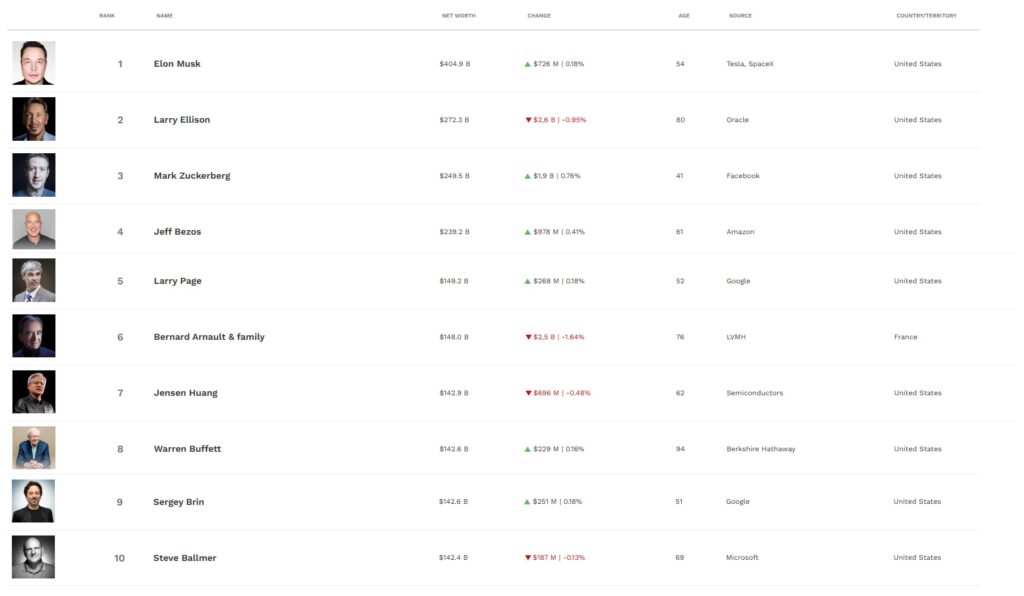Click the France country cell

pos(905,337)
